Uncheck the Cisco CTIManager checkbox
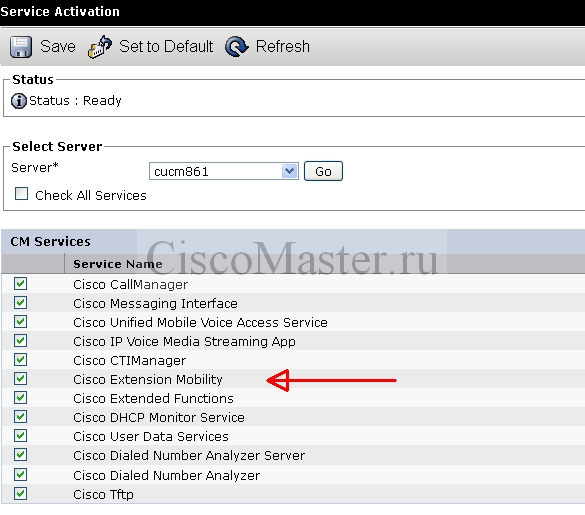The image size is (585, 515). pos(21,360)
